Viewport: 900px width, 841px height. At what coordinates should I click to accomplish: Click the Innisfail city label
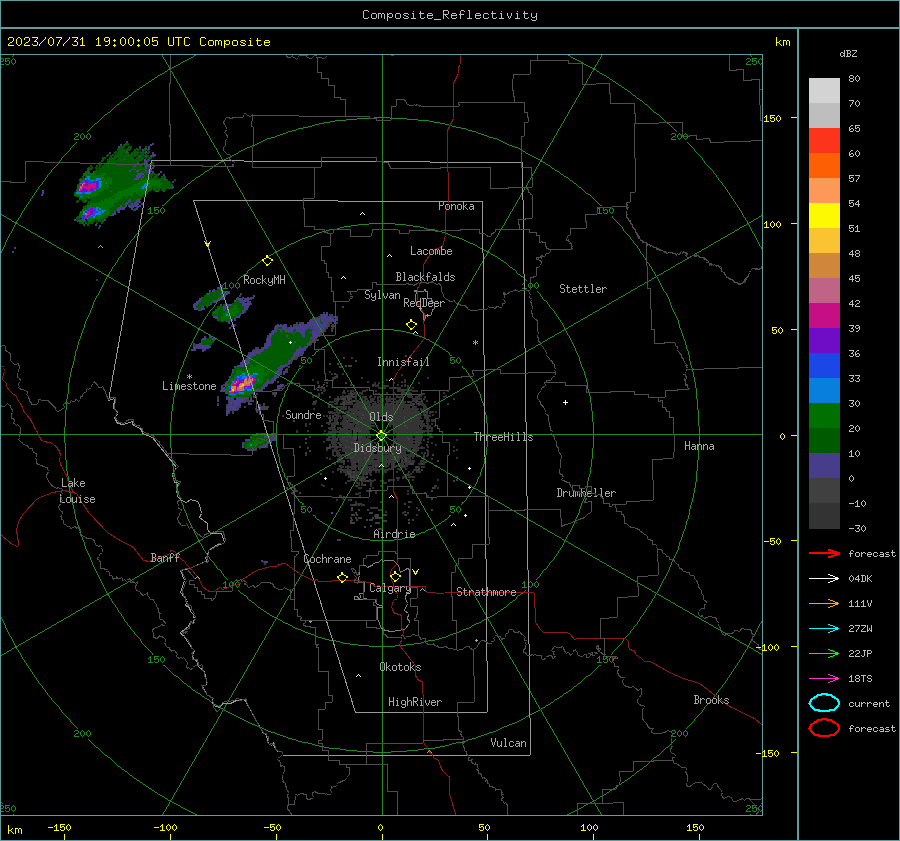[x=403, y=362]
